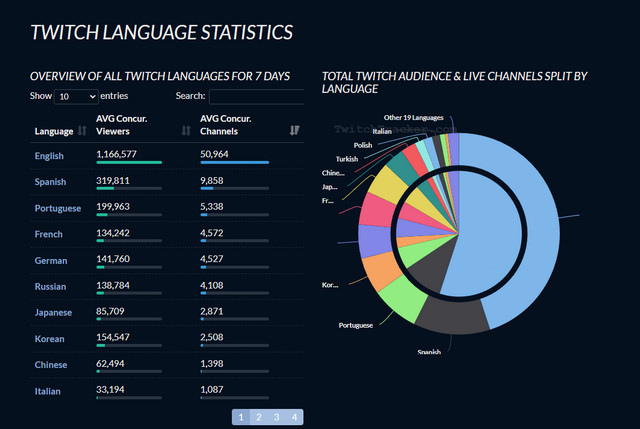The image size is (640, 429).
Task: Click Spanish channels value 9,858
Action: tap(212, 180)
